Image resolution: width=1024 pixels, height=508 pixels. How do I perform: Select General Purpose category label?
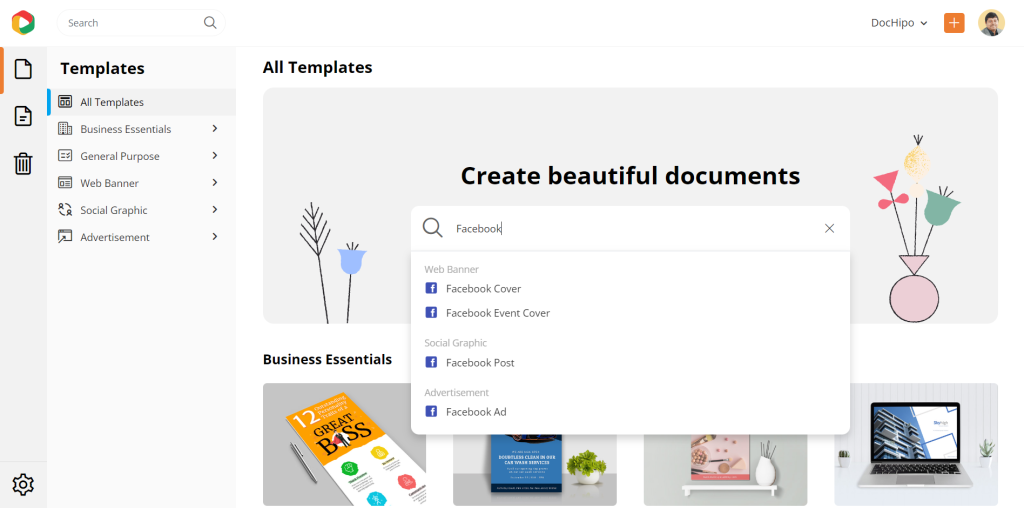[x=120, y=156]
